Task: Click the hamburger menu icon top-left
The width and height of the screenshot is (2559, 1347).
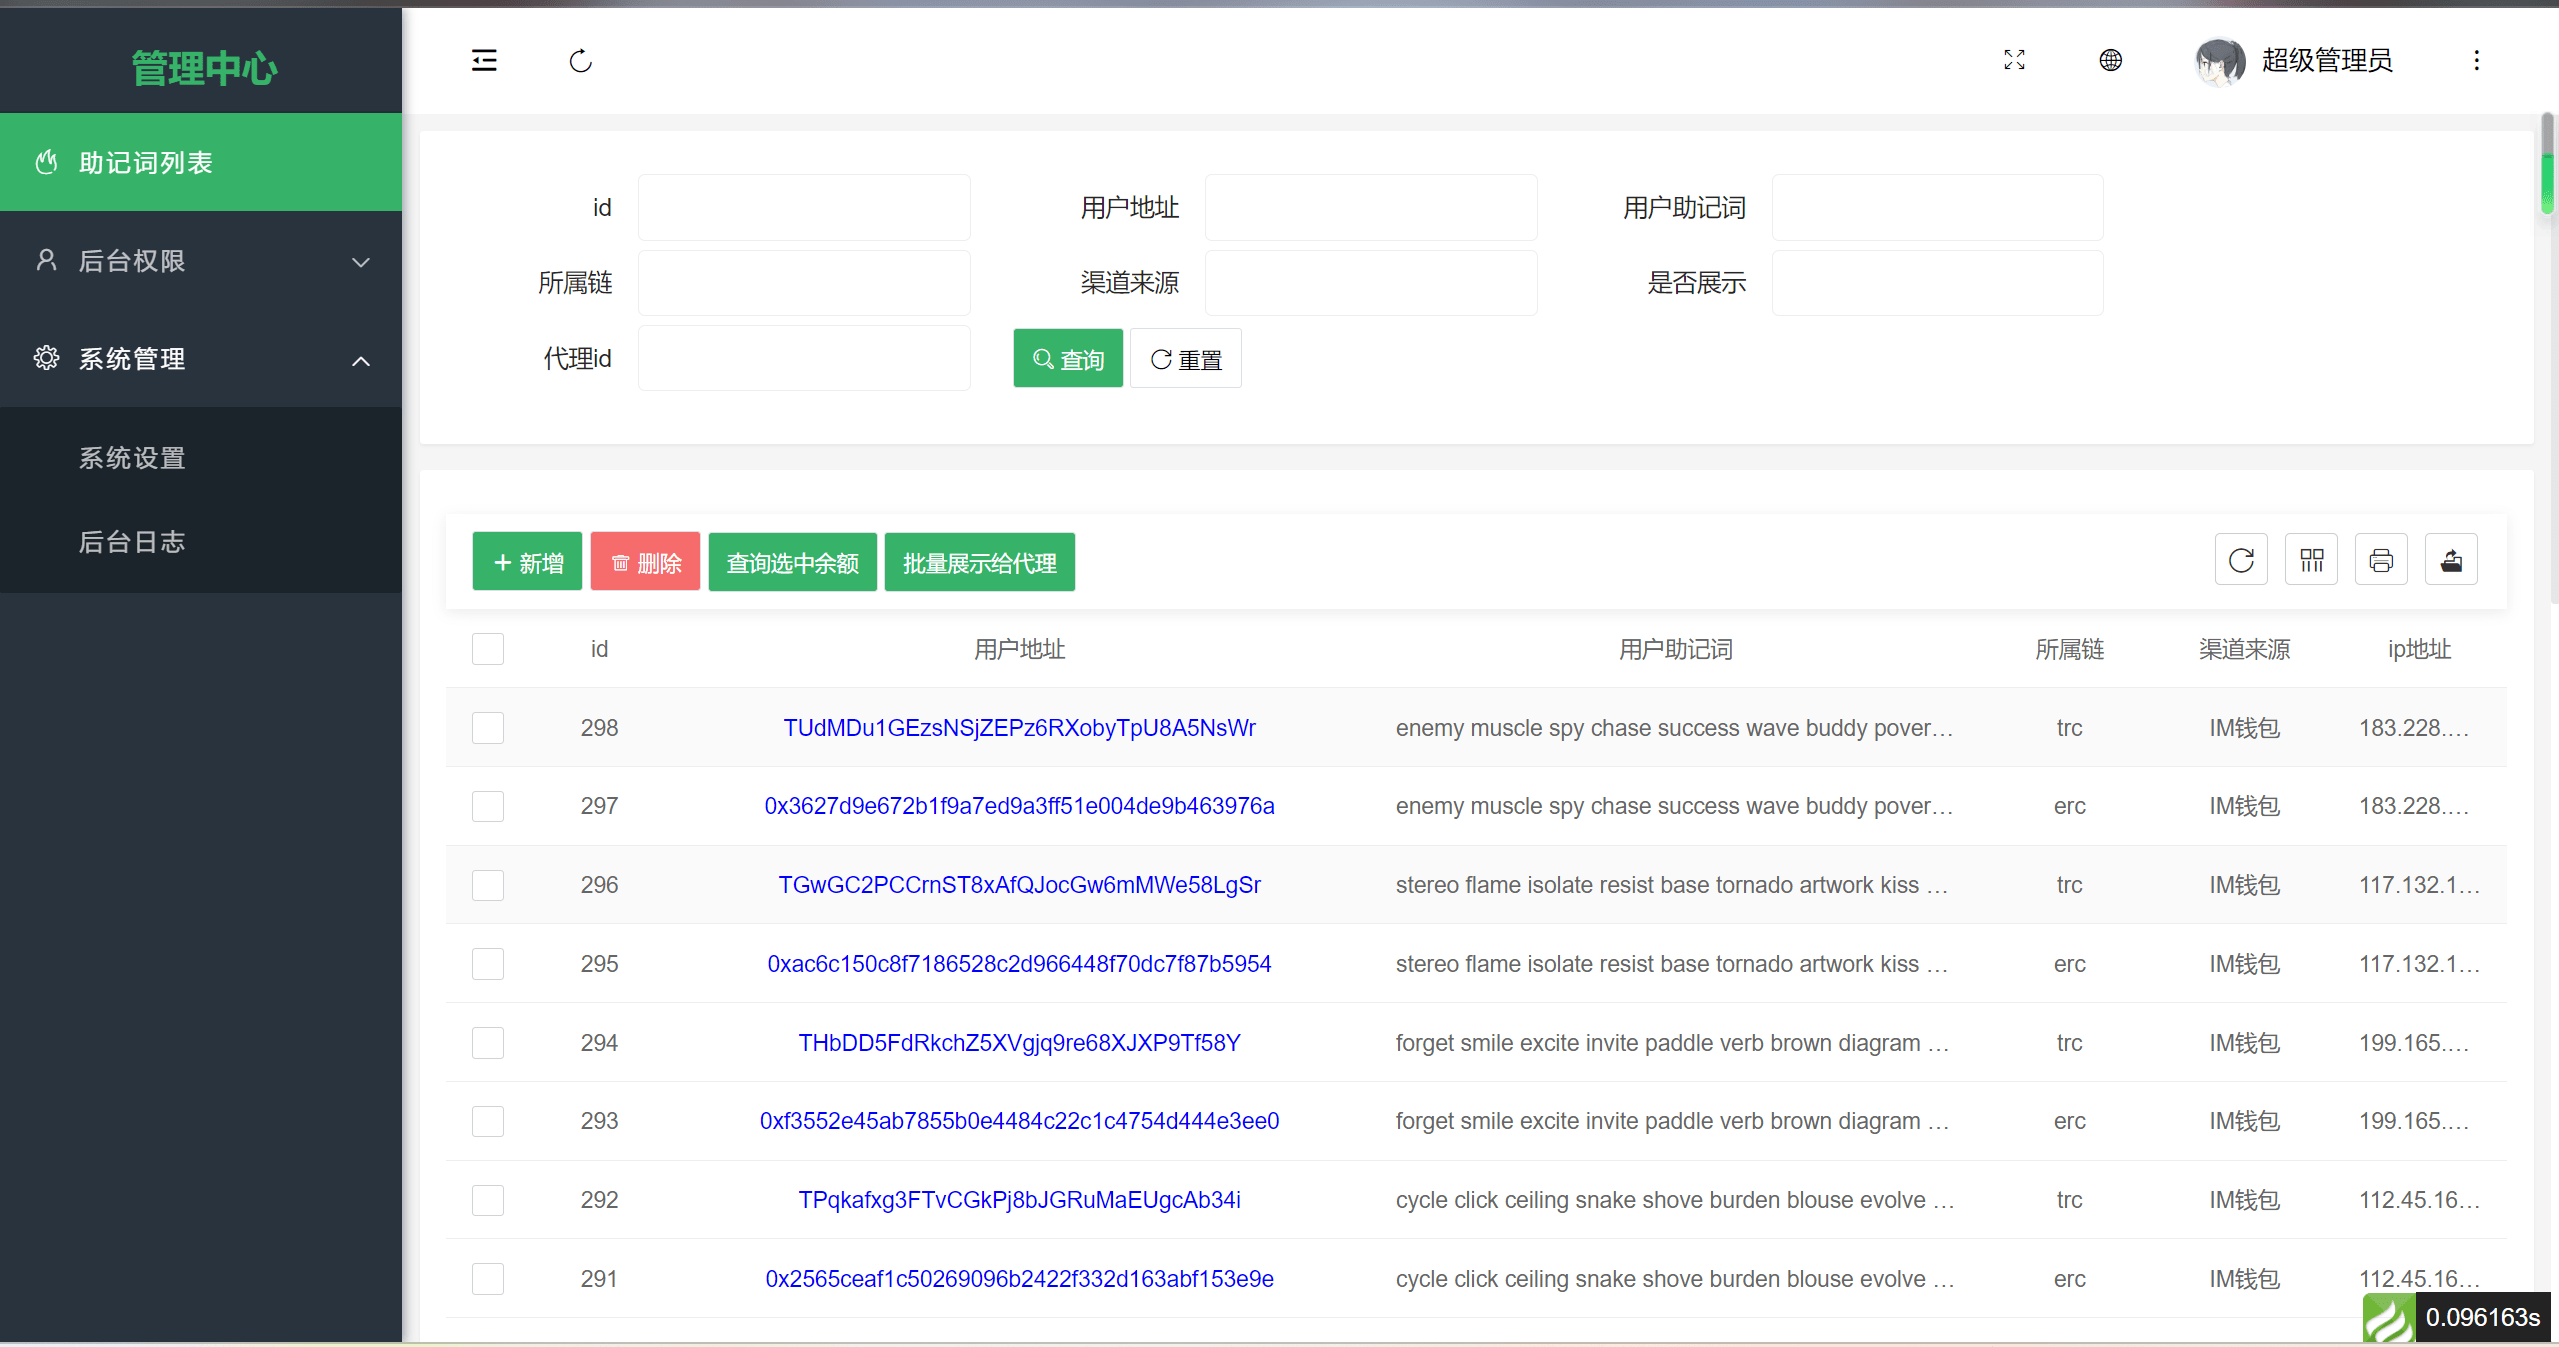Action: pos(484,59)
